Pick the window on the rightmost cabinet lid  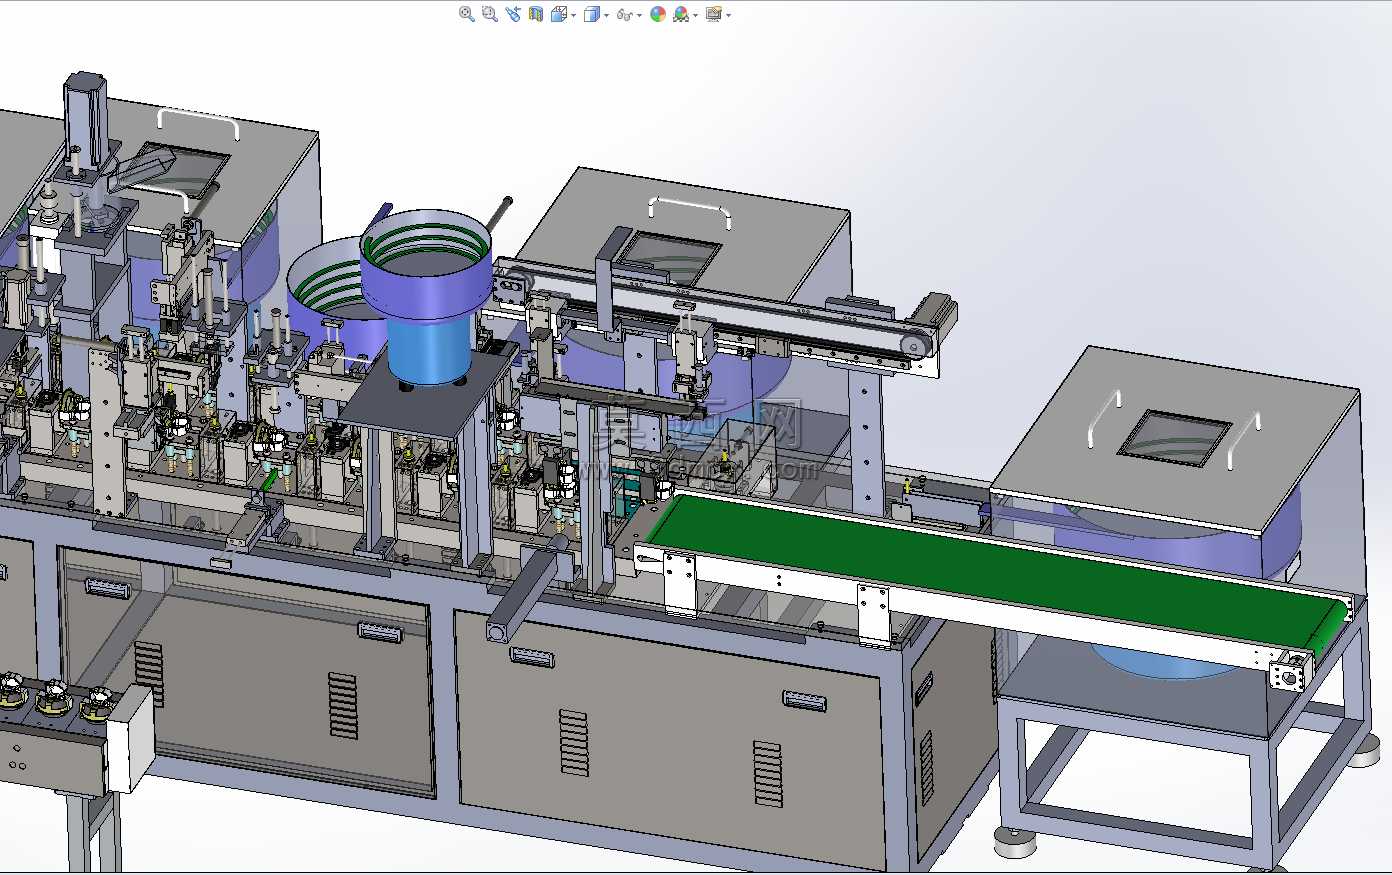(x=1172, y=437)
